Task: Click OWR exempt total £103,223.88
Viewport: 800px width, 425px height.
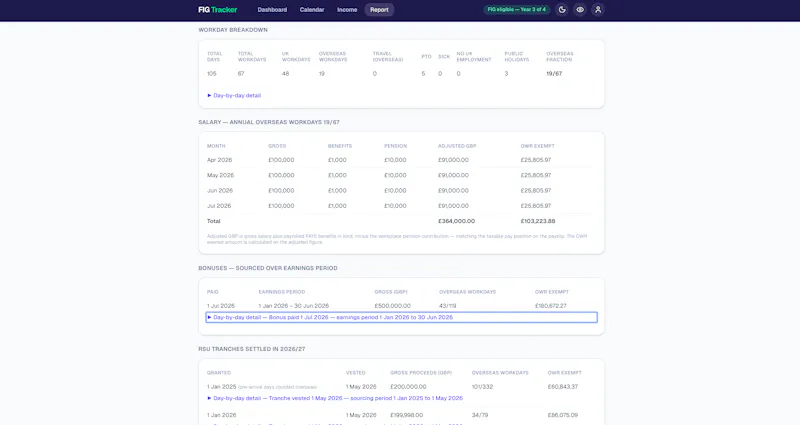Action: [x=538, y=221]
